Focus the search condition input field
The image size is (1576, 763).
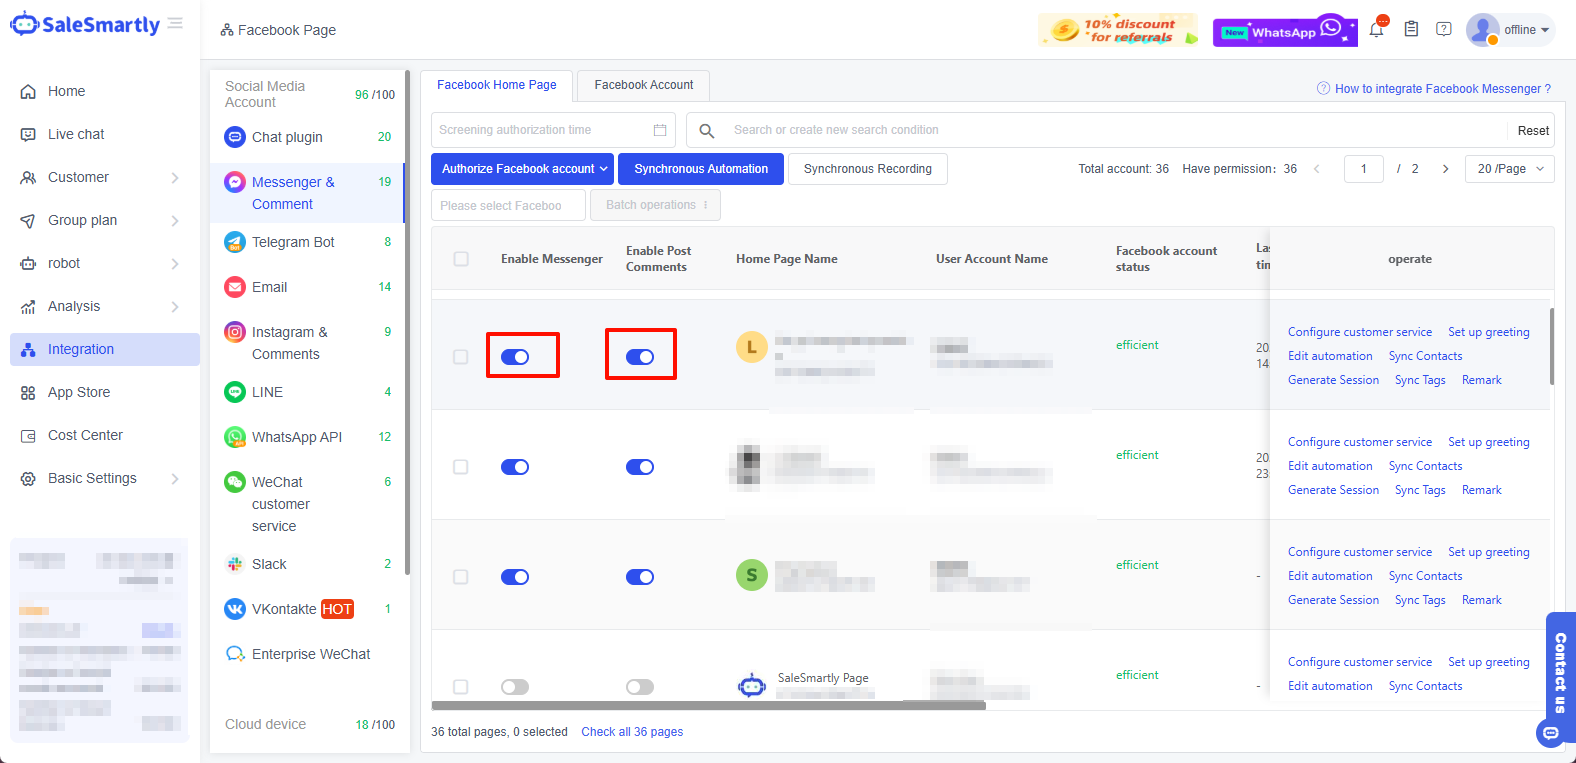[x=1115, y=130]
